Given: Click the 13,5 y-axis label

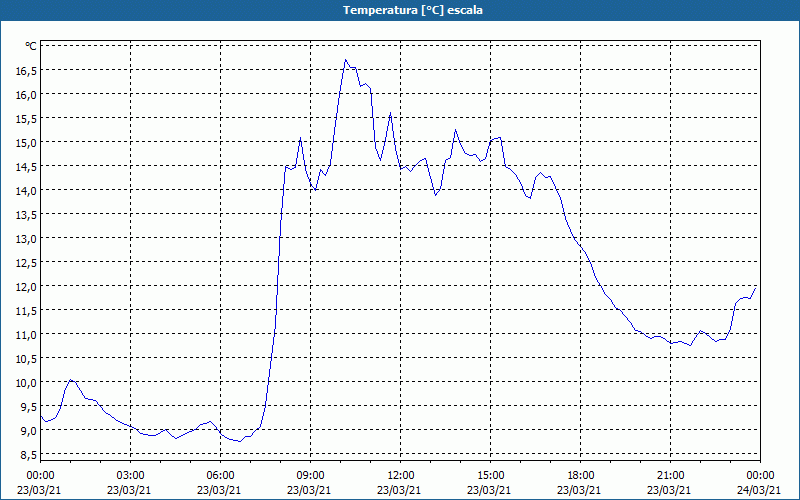Looking at the screenshot, I should point(26,214).
